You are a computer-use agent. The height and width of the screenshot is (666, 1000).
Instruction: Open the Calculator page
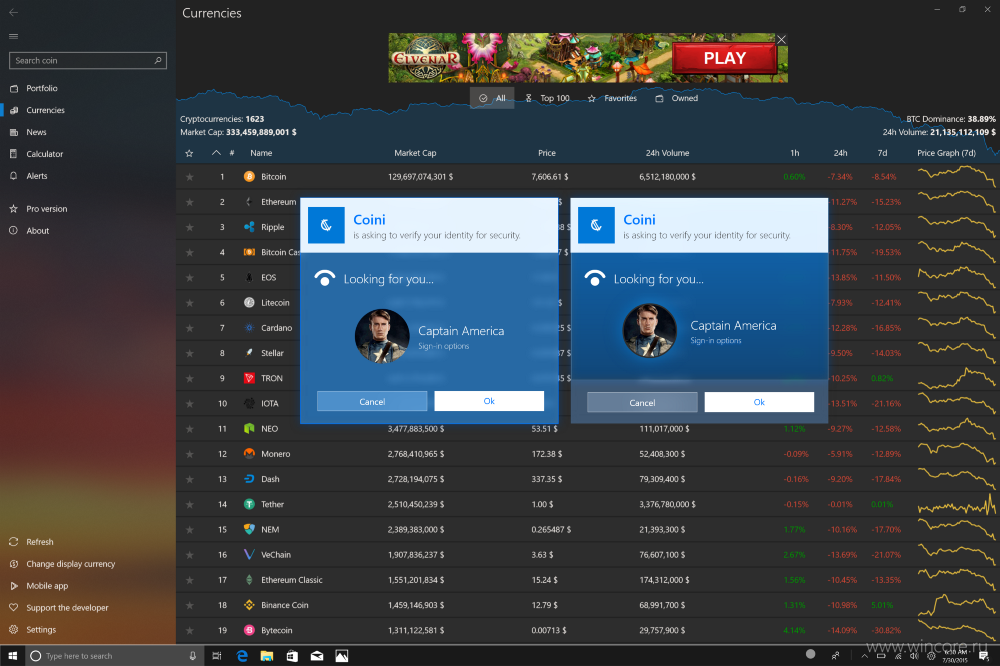[x=45, y=154]
